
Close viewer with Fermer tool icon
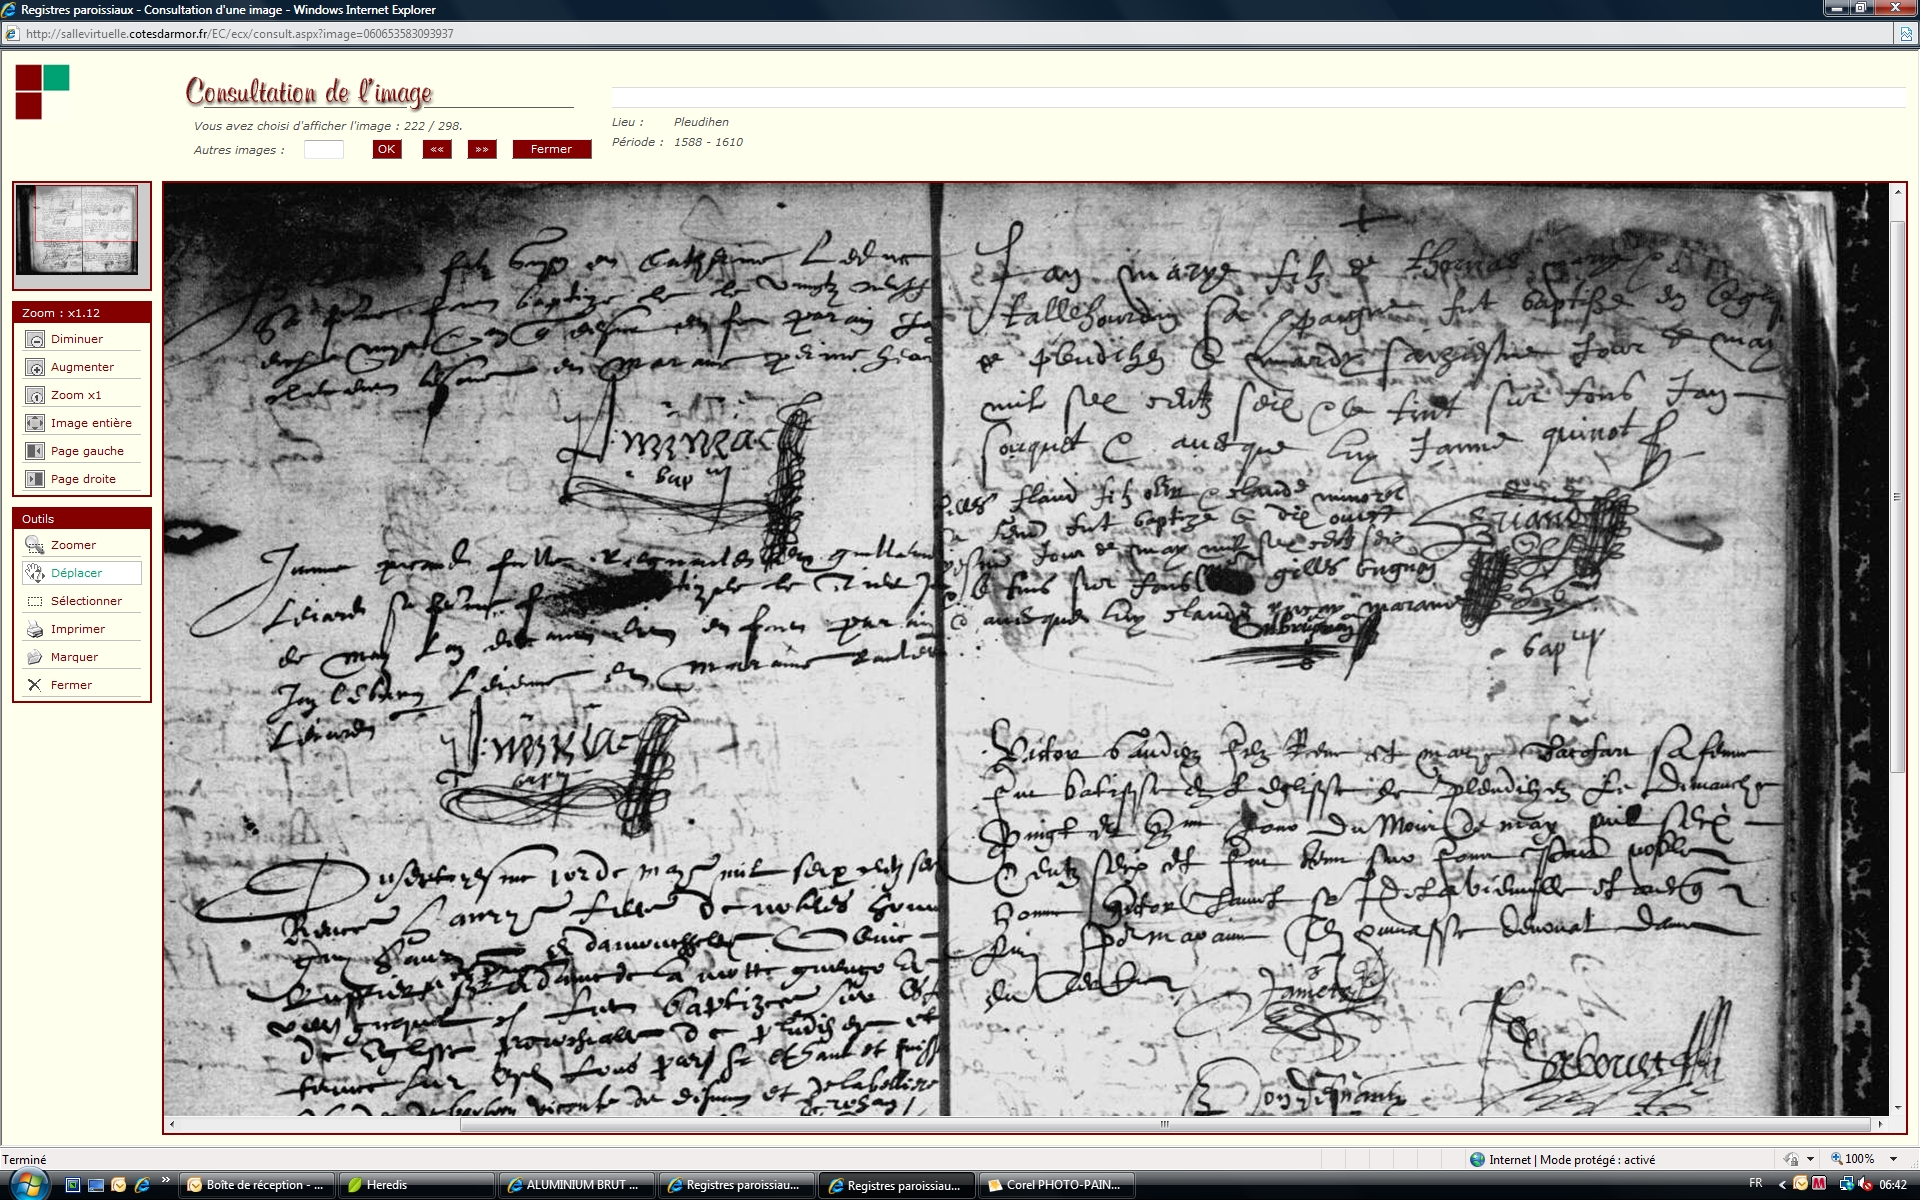[35, 685]
